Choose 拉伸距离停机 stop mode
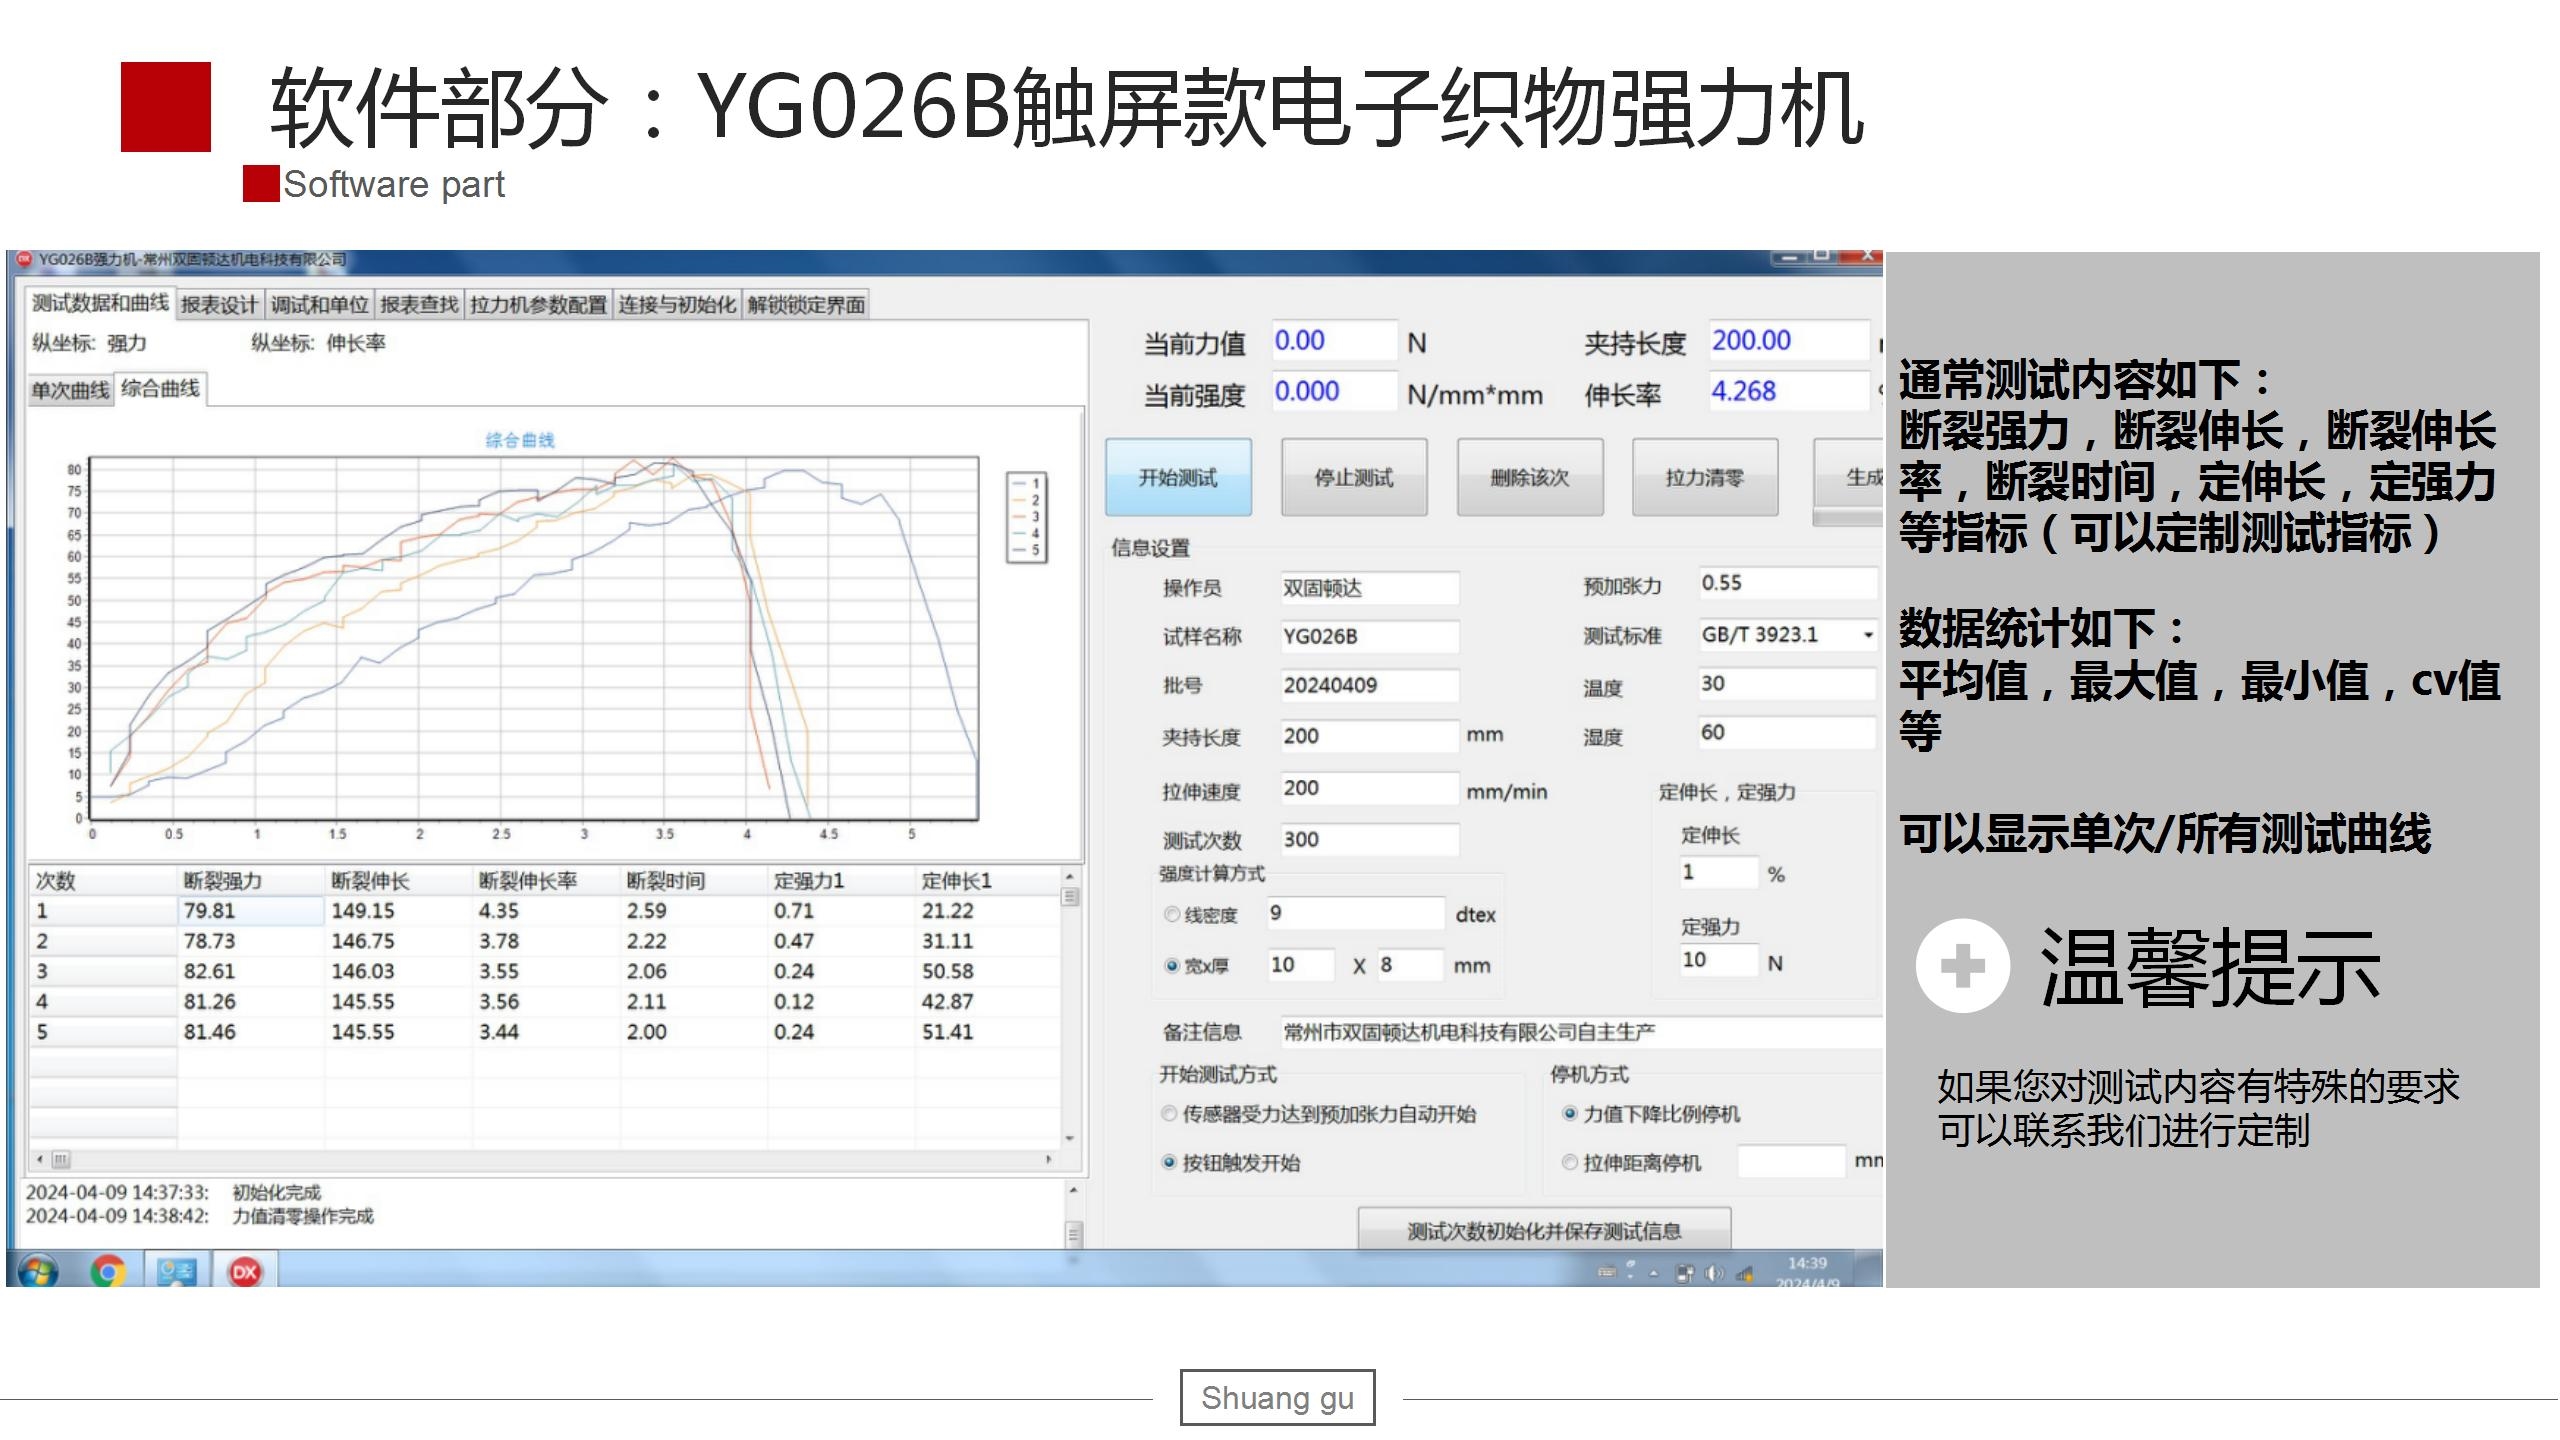This screenshot has width=2560, height=1440. coord(1570,1162)
